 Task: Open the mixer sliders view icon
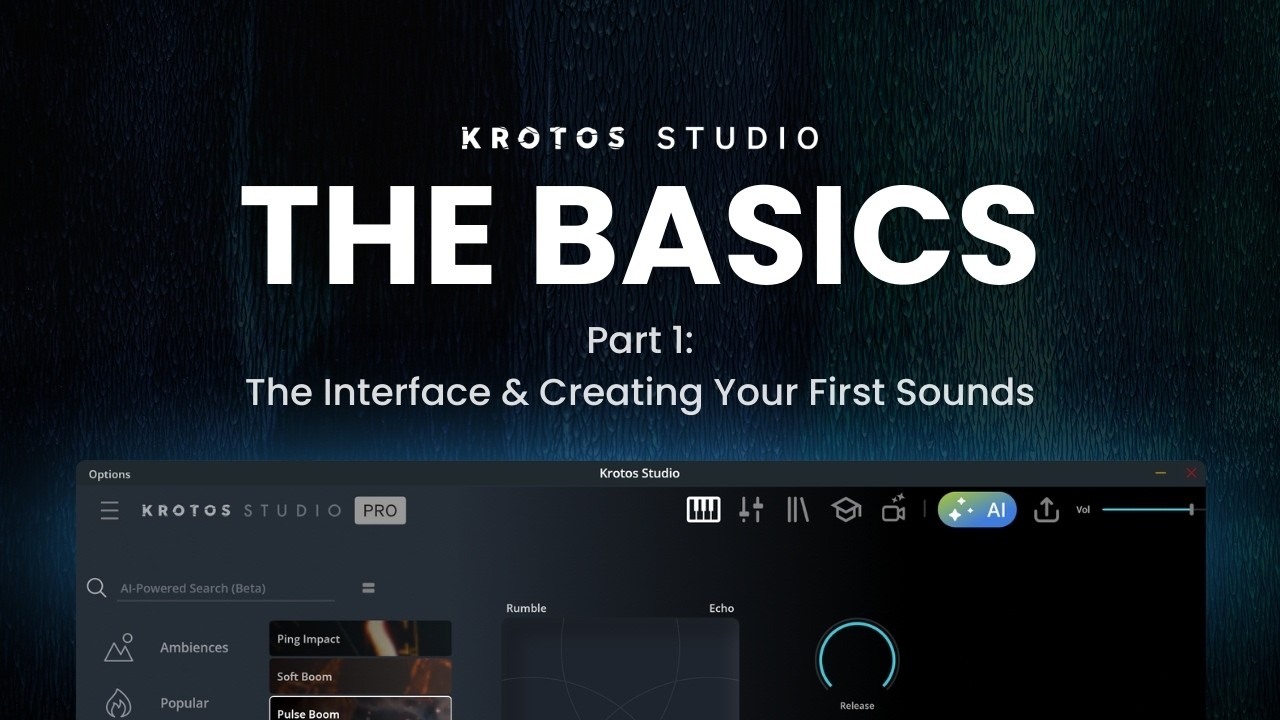(751, 510)
